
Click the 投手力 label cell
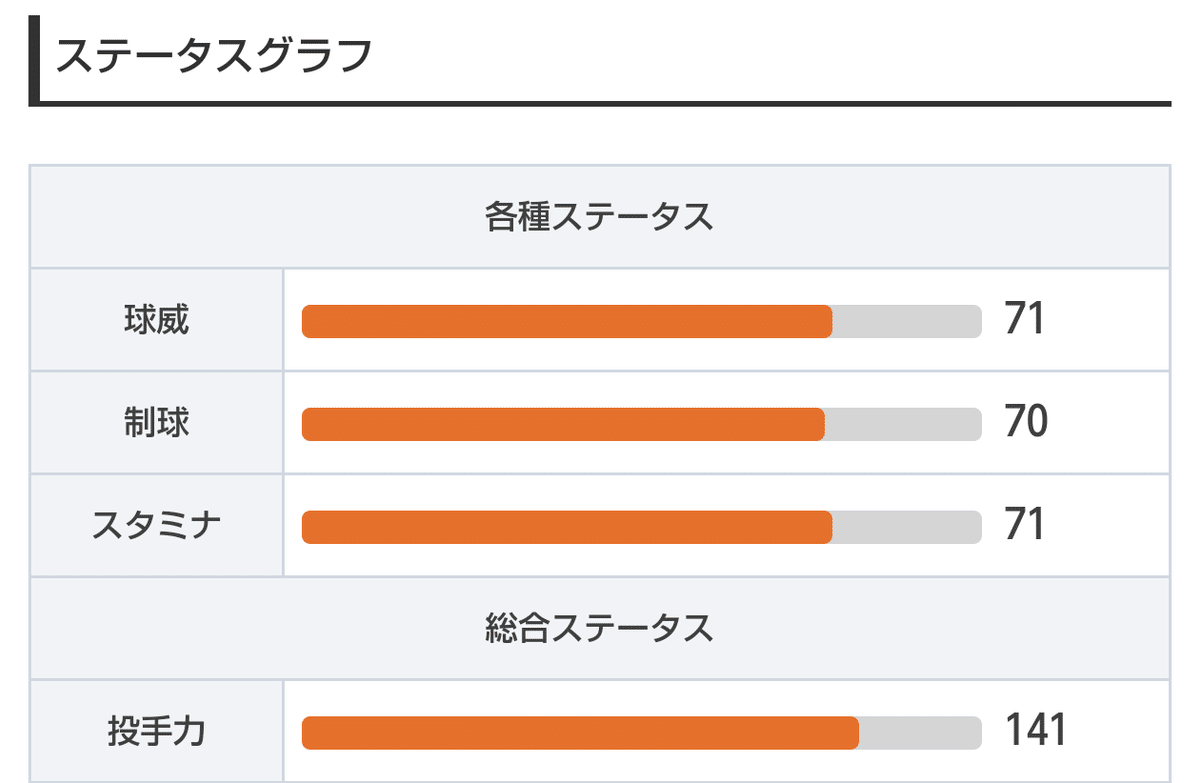pyautogui.click(x=157, y=731)
